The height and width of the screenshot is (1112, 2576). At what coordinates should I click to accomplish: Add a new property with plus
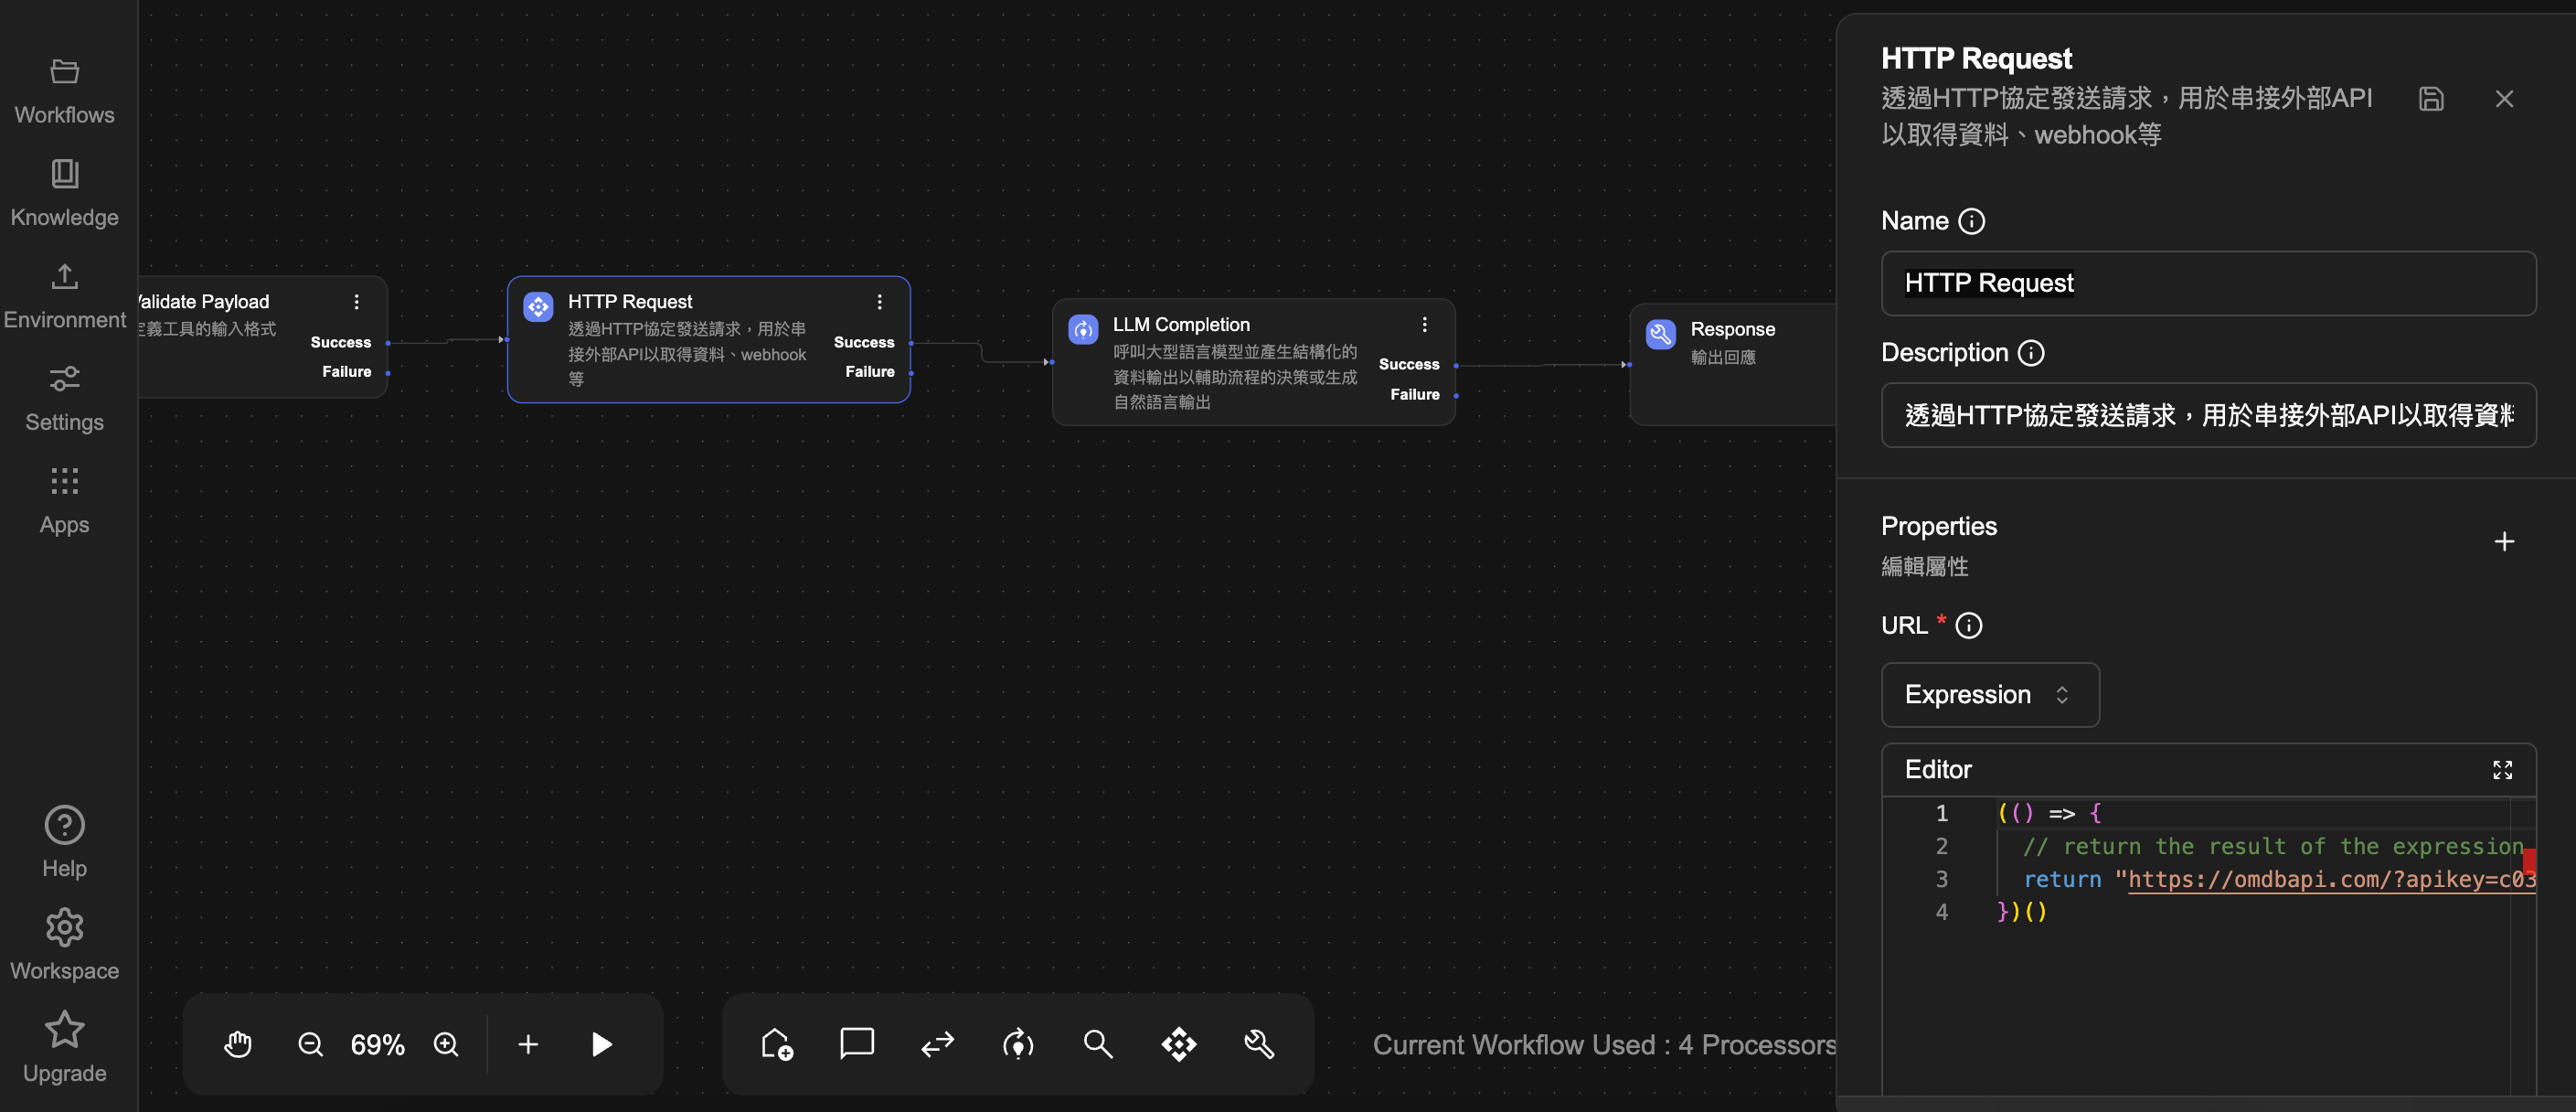(x=2503, y=541)
